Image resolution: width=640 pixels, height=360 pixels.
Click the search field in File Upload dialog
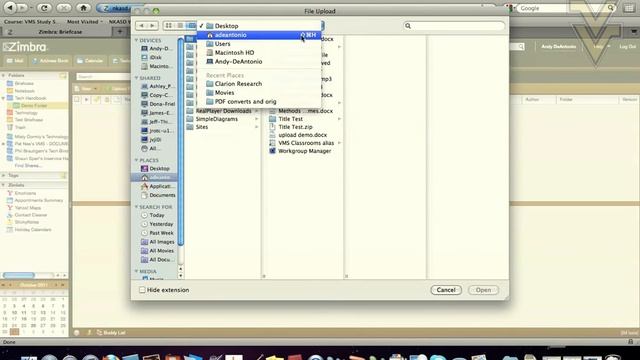point(454,26)
